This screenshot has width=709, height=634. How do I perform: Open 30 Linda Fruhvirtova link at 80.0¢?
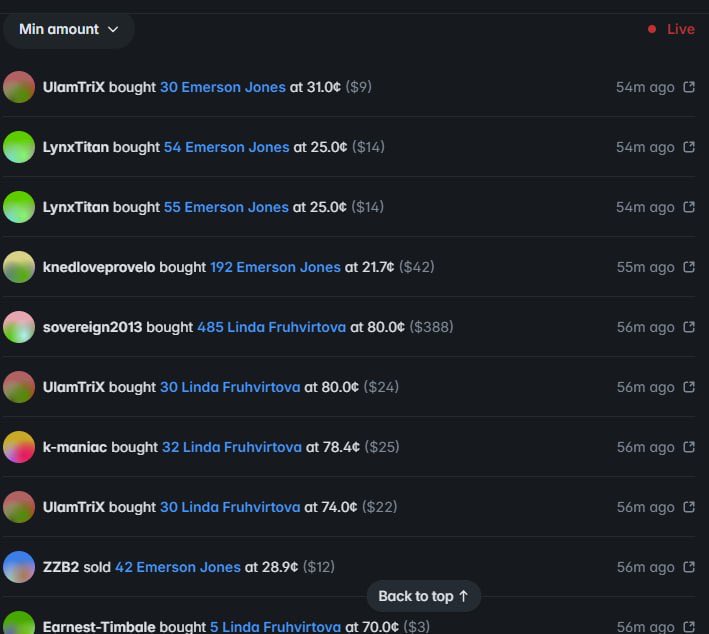coord(230,387)
